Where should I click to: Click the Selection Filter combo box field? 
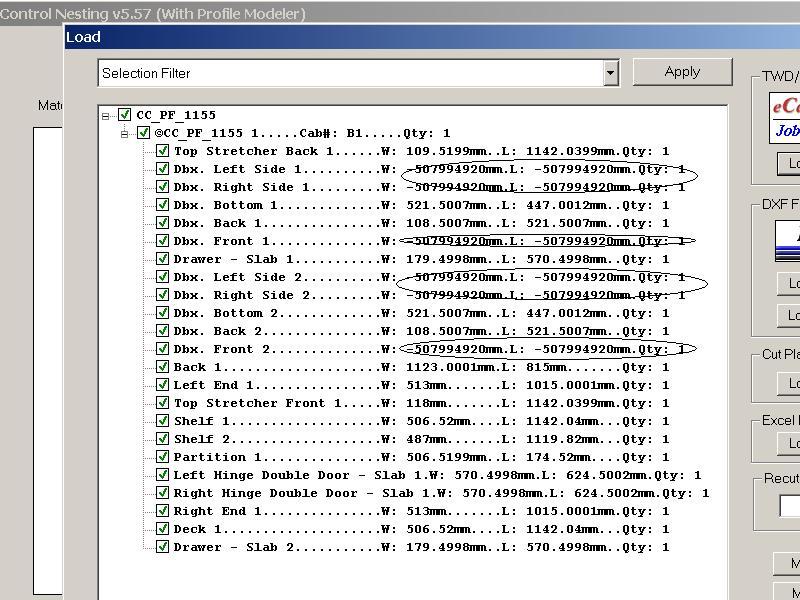359,73
